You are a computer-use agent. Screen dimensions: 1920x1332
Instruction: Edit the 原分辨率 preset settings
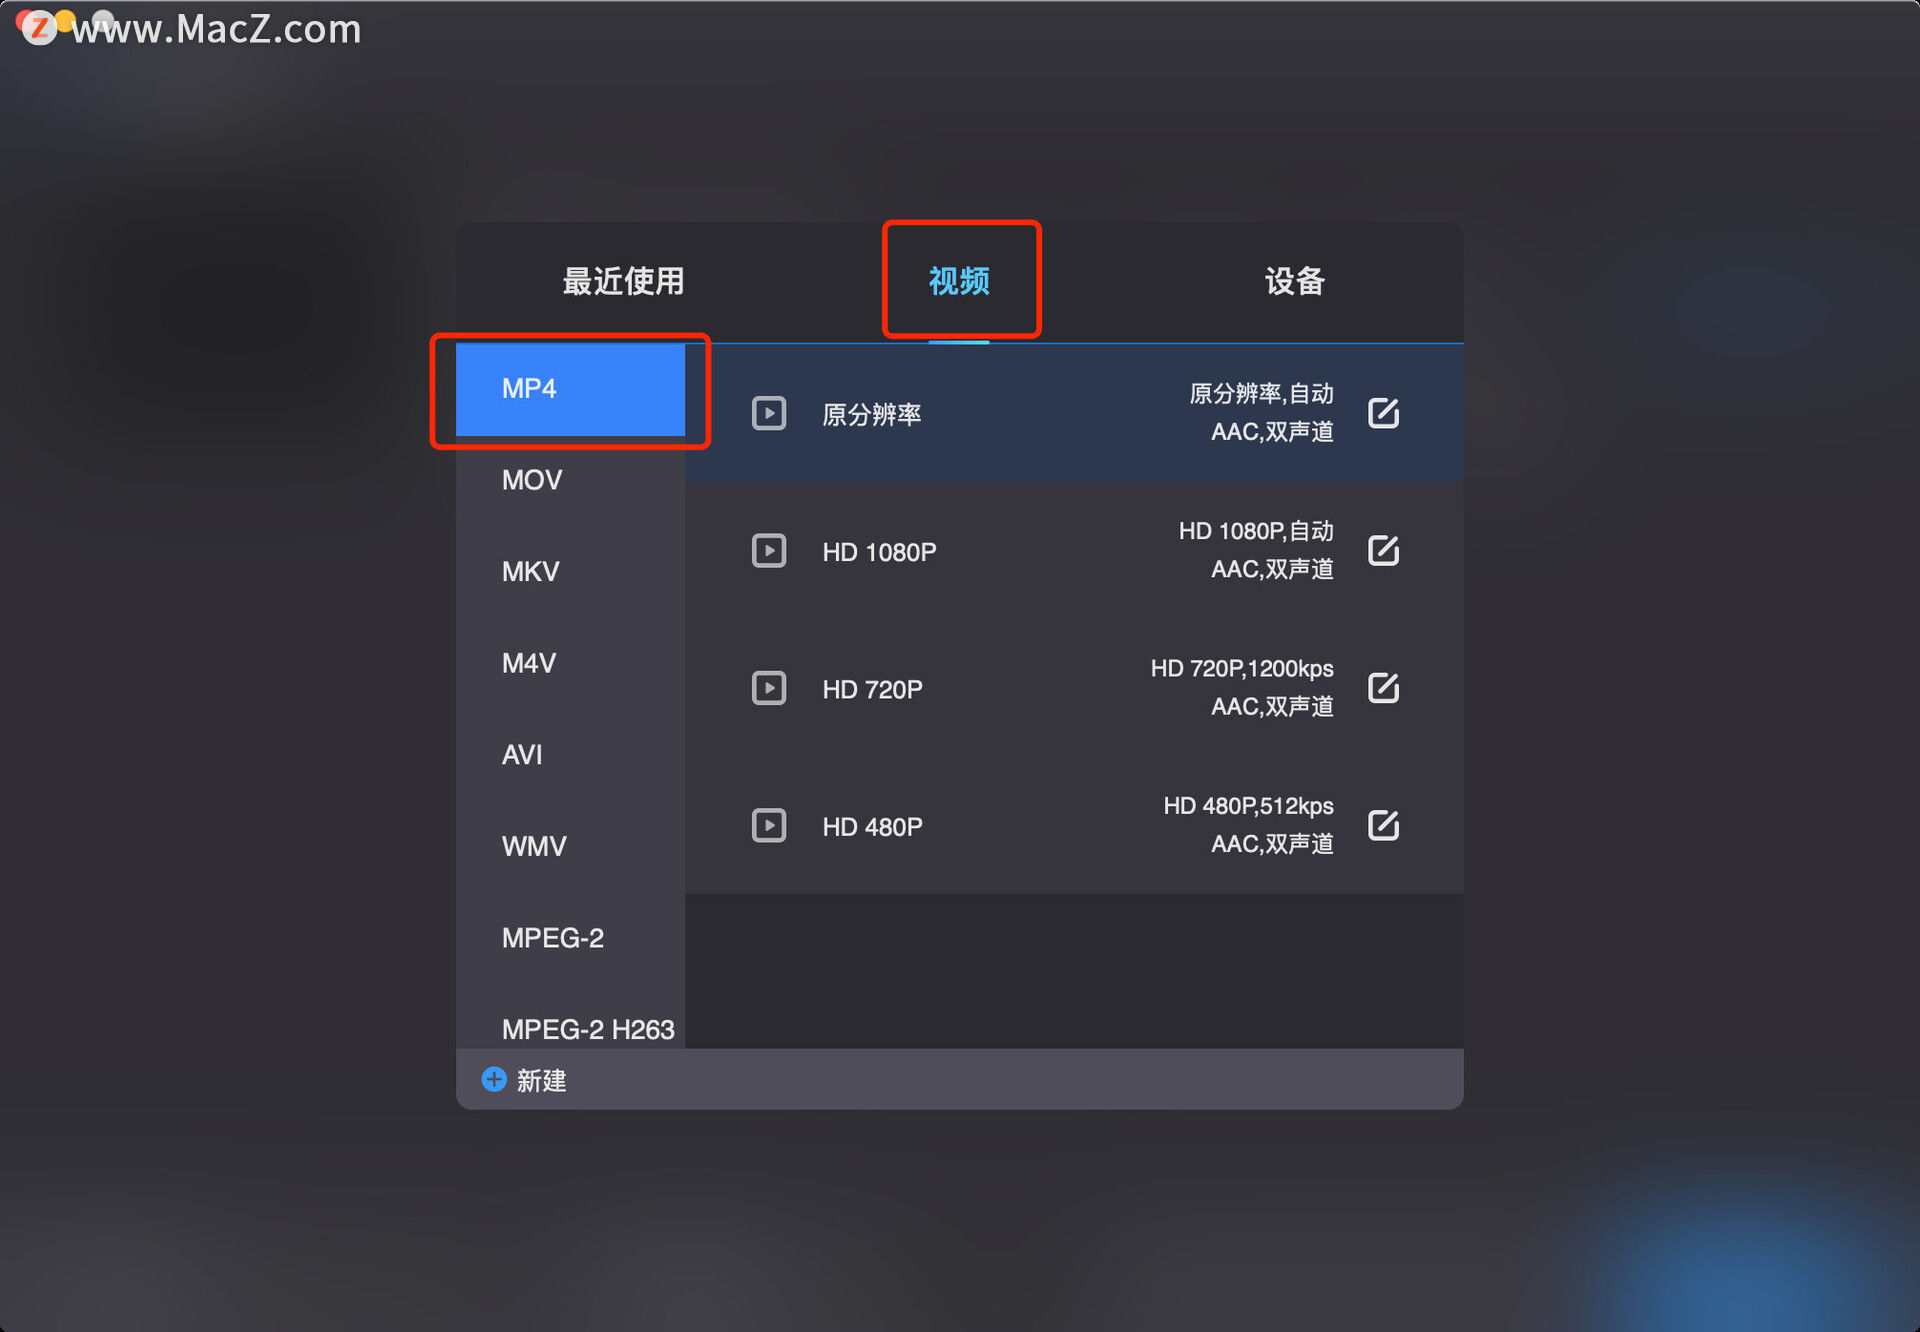pos(1383,412)
